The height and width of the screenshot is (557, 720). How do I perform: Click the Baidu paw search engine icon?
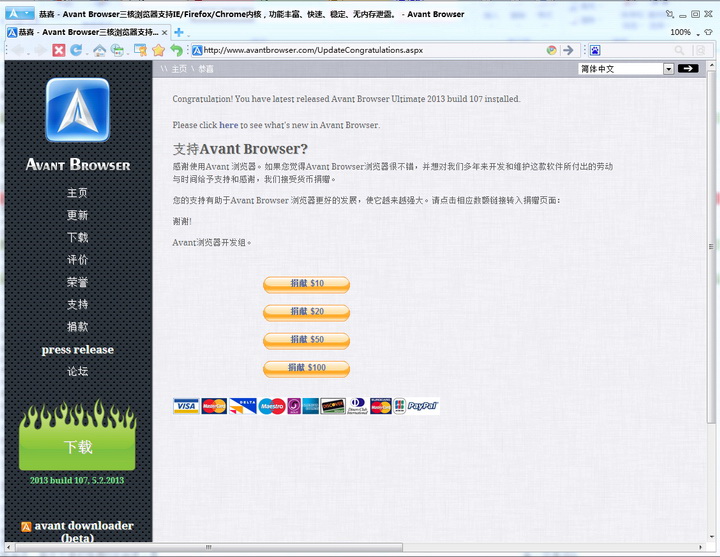click(x=595, y=50)
